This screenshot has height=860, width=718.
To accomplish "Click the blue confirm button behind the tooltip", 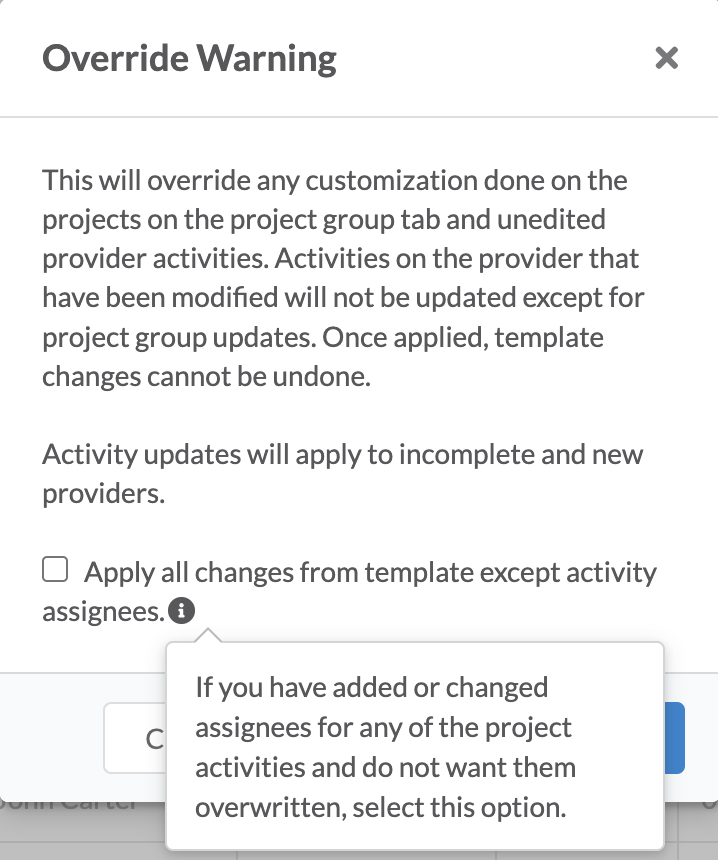I will tap(675, 738).
